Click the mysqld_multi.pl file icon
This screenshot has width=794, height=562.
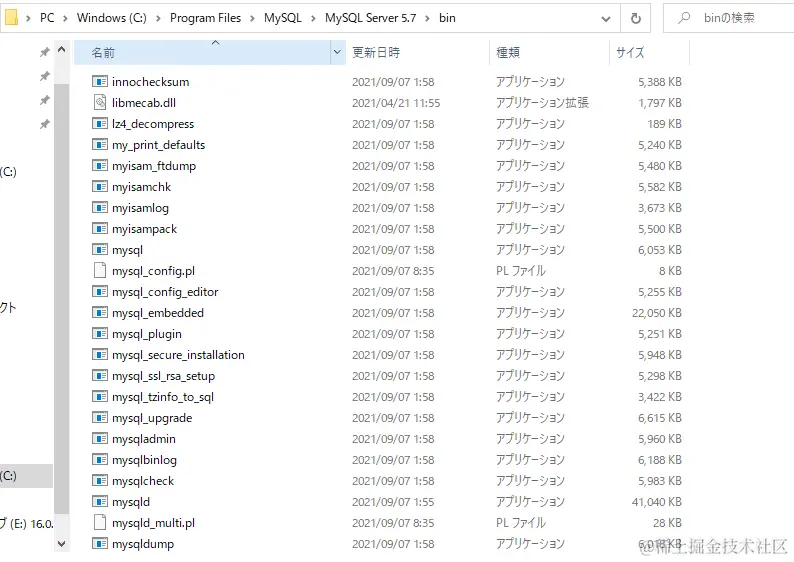(x=100, y=523)
